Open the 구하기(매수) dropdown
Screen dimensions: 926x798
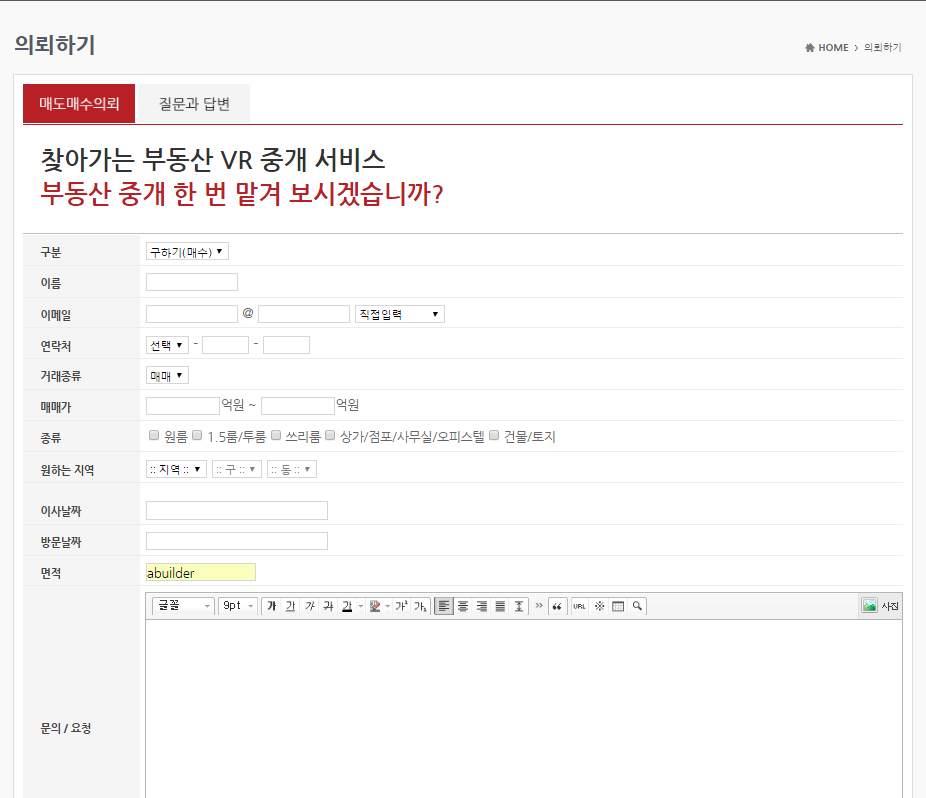point(187,252)
